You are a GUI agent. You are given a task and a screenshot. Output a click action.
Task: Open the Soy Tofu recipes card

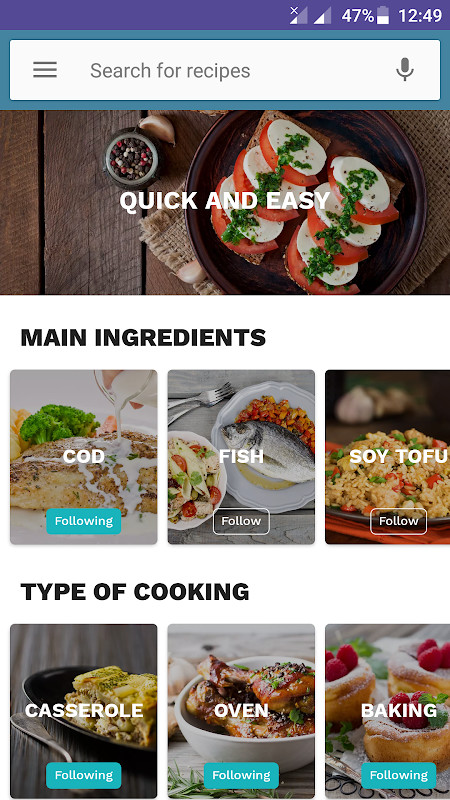pos(388,457)
